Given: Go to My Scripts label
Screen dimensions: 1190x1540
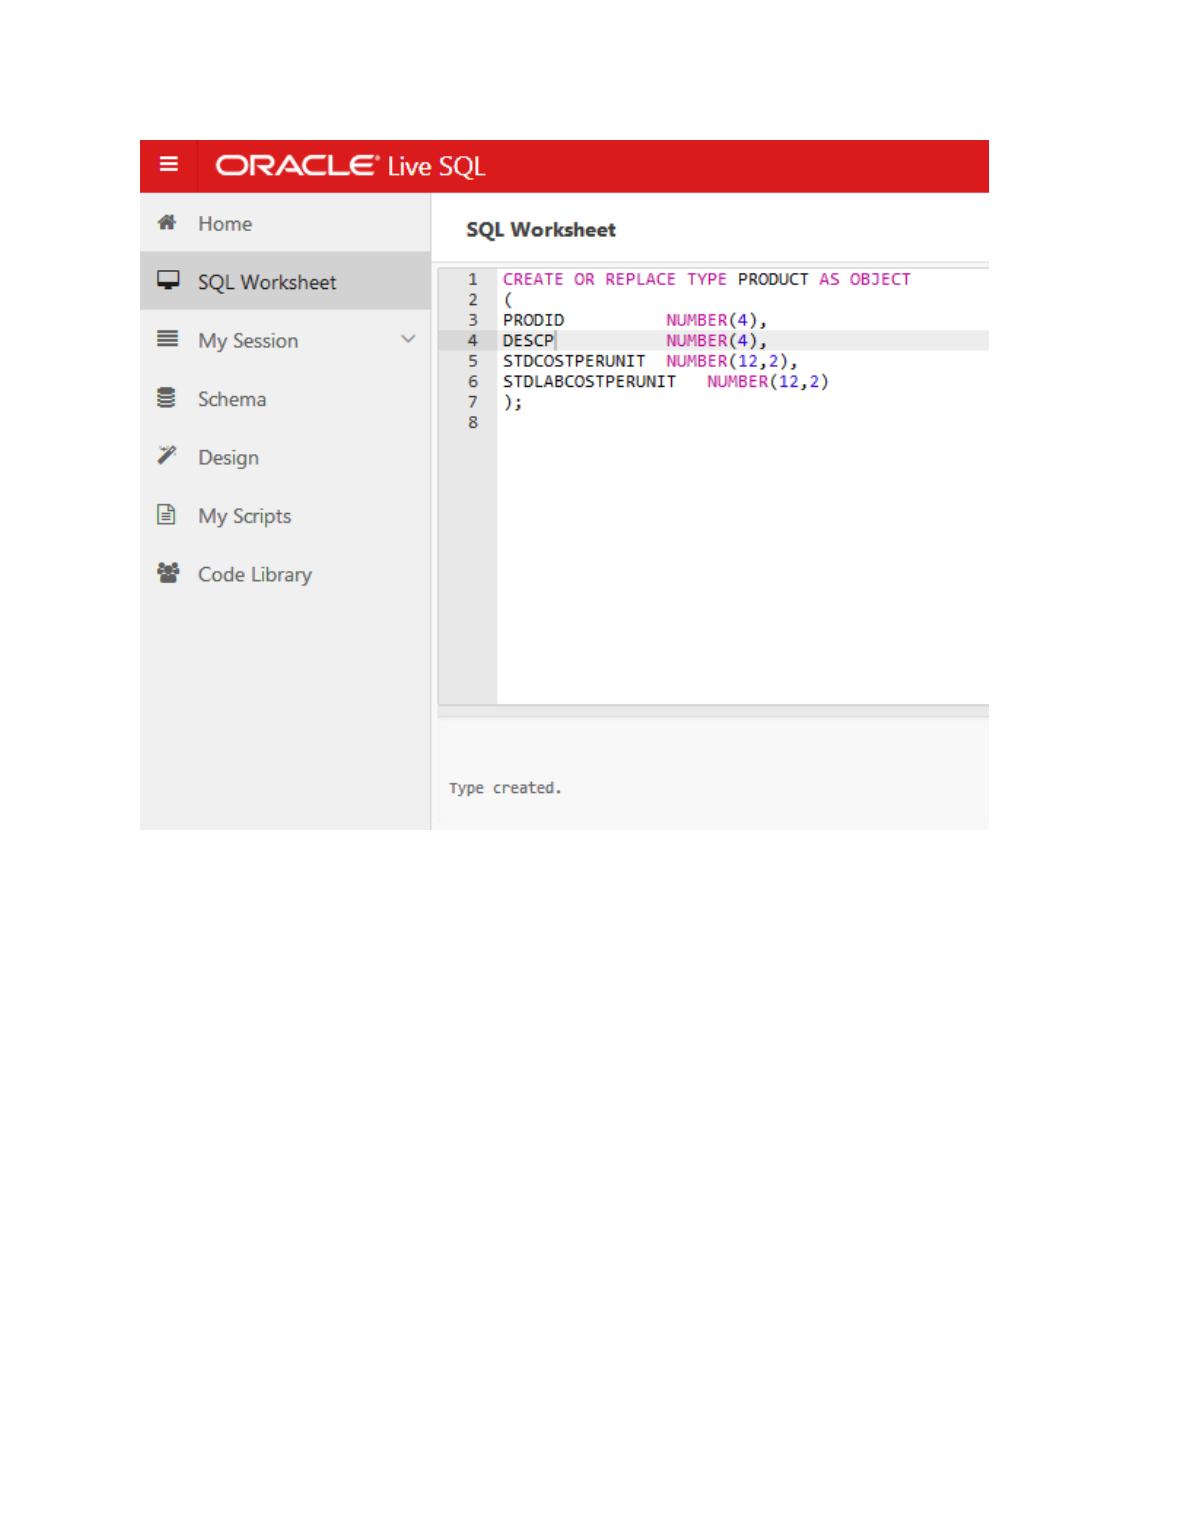Looking at the screenshot, I should click(x=245, y=516).
